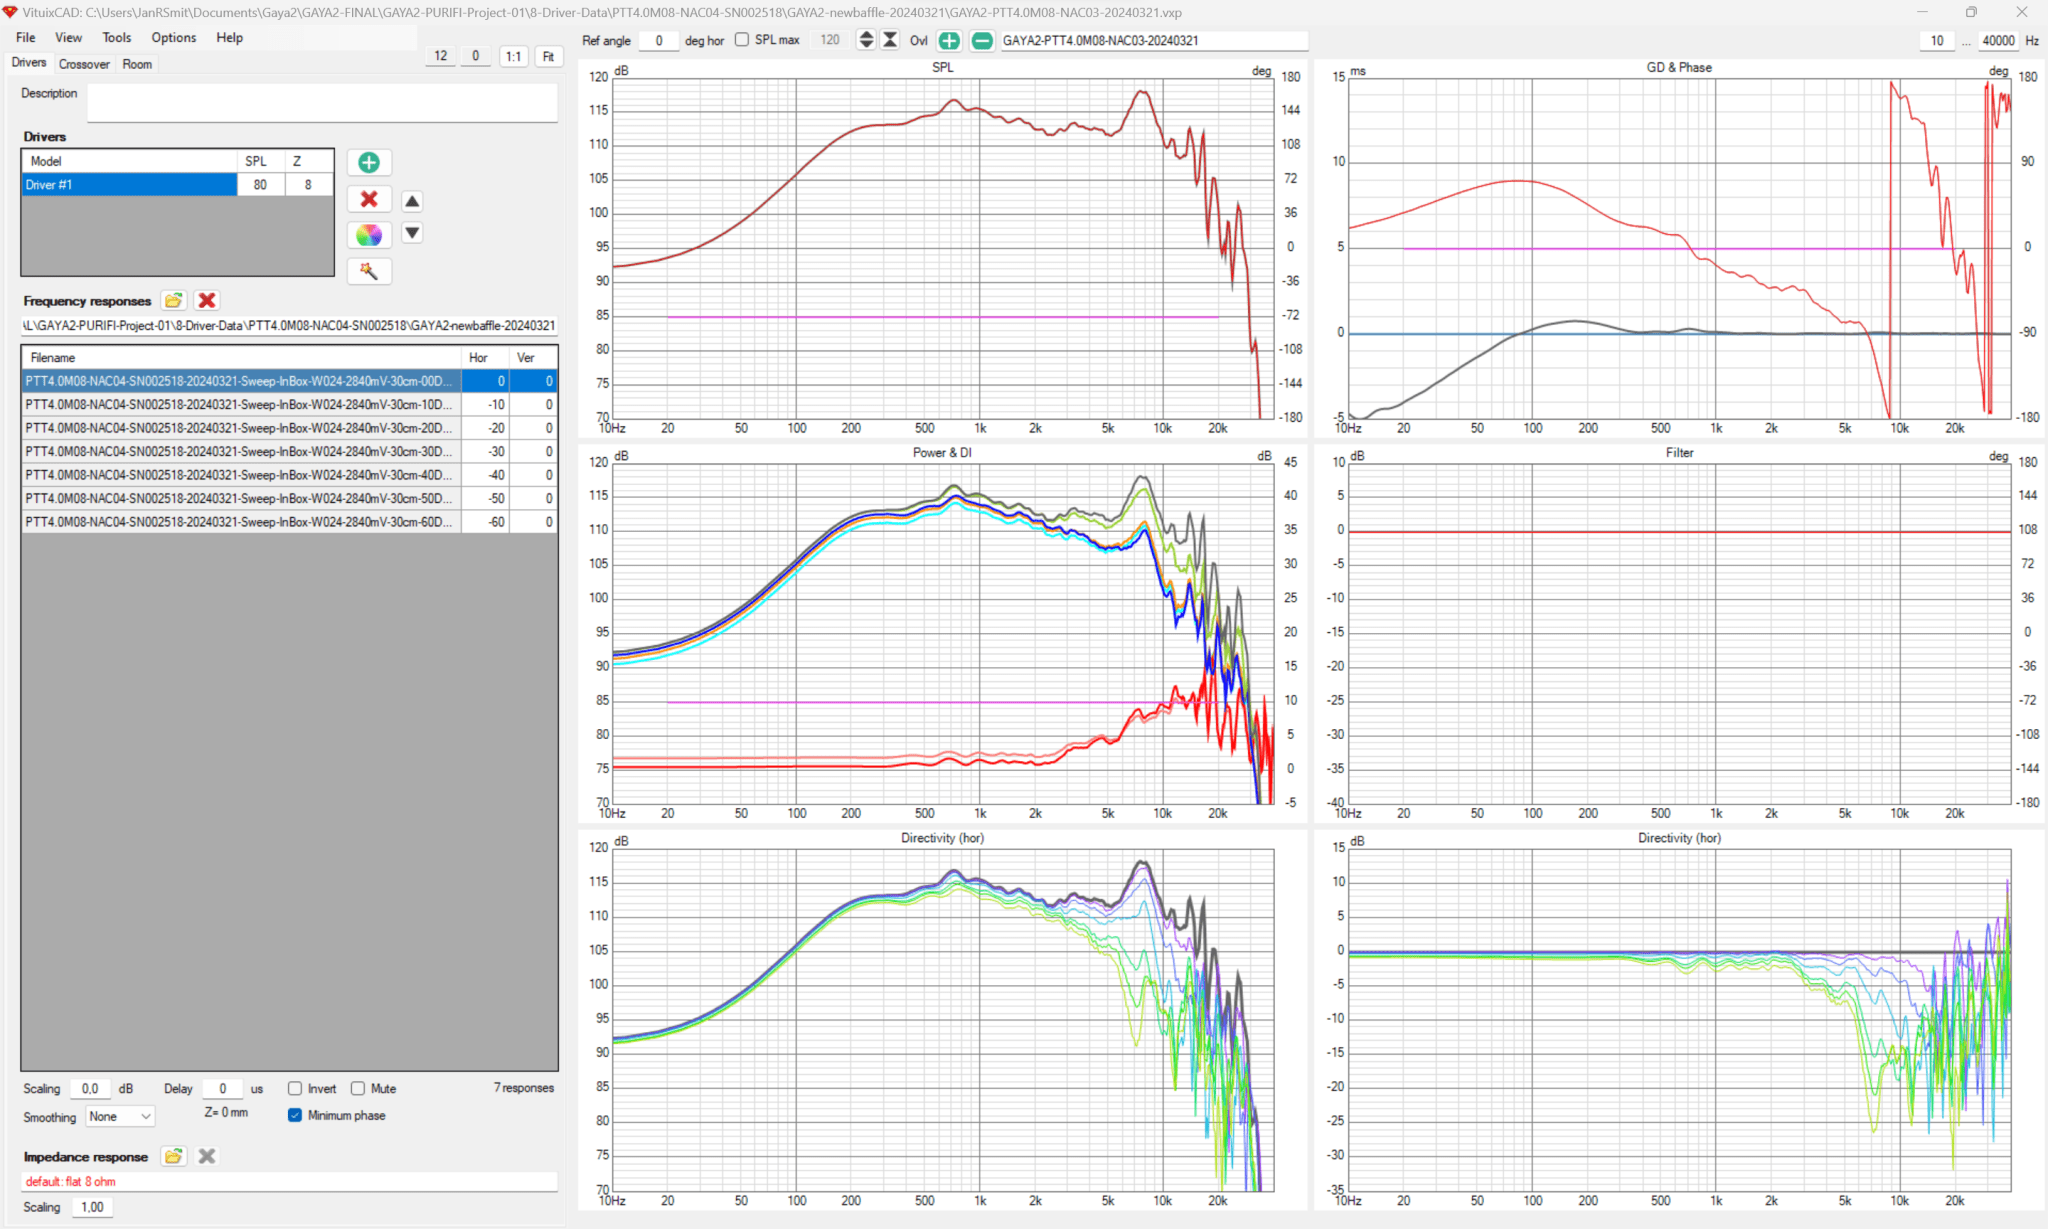Remove overlay with green minus icon
2048x1229 pixels.
(982, 41)
